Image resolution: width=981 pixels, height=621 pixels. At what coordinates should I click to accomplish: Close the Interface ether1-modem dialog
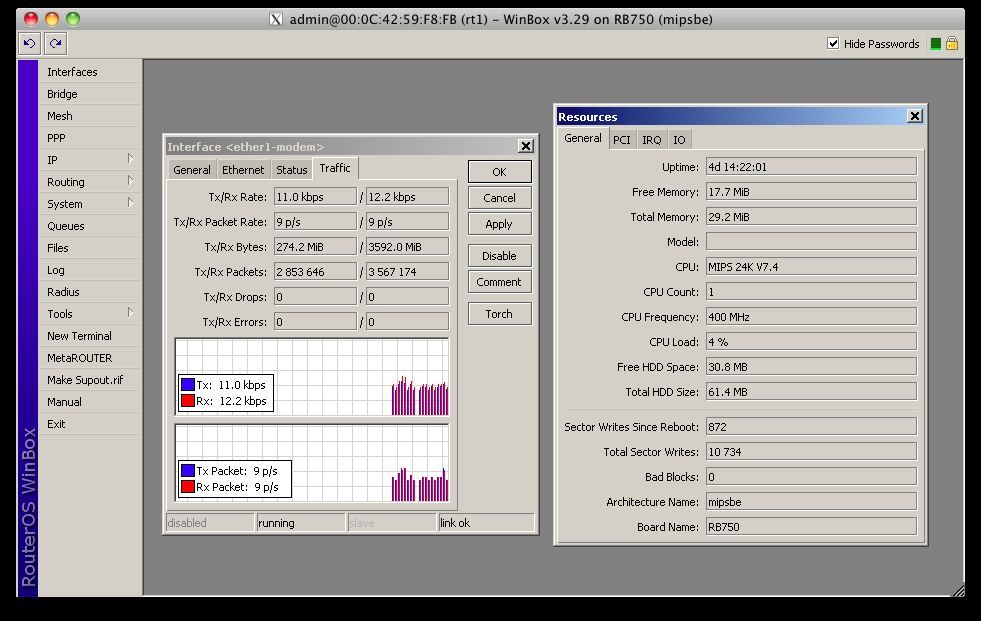(x=526, y=146)
